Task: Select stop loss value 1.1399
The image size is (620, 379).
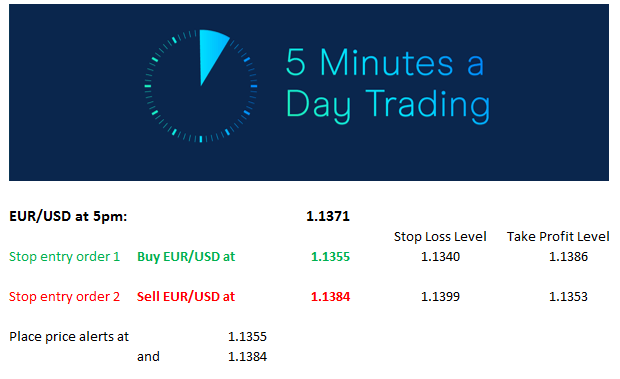Action: [x=440, y=296]
